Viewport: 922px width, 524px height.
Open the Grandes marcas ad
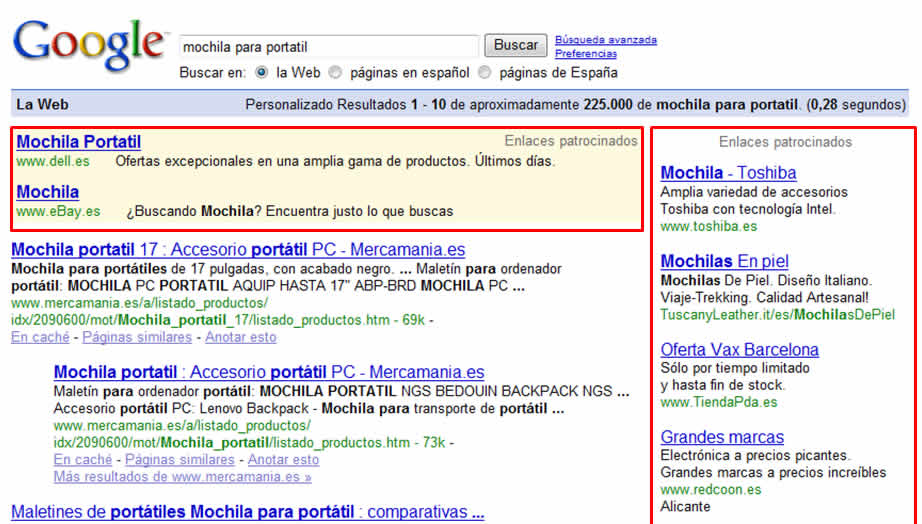[x=722, y=437]
